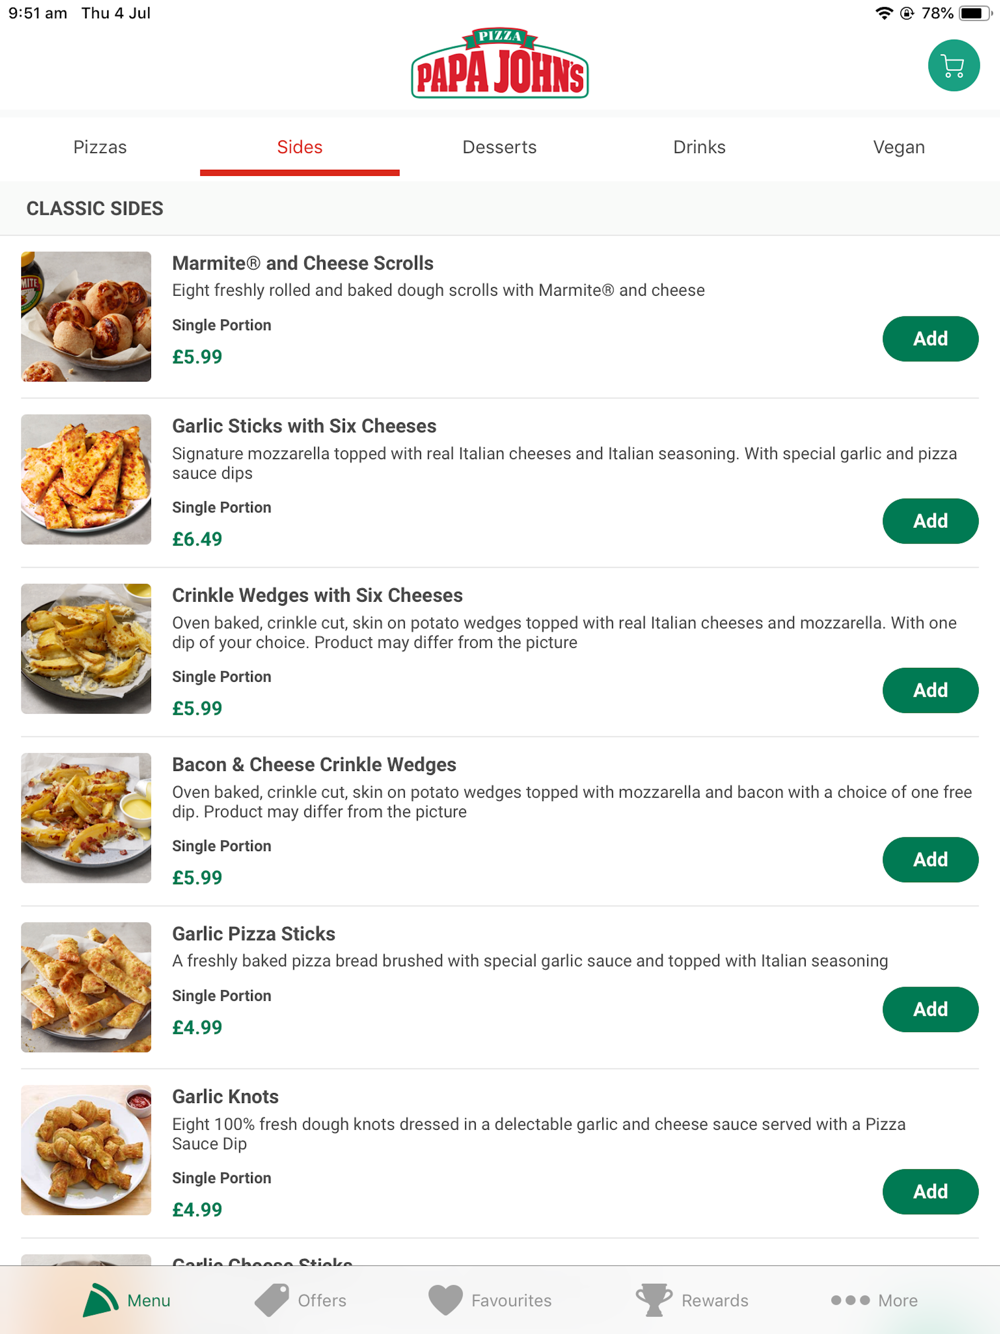Open the shopping cart
Viewport: 1000px width, 1334px height.
[x=953, y=66]
